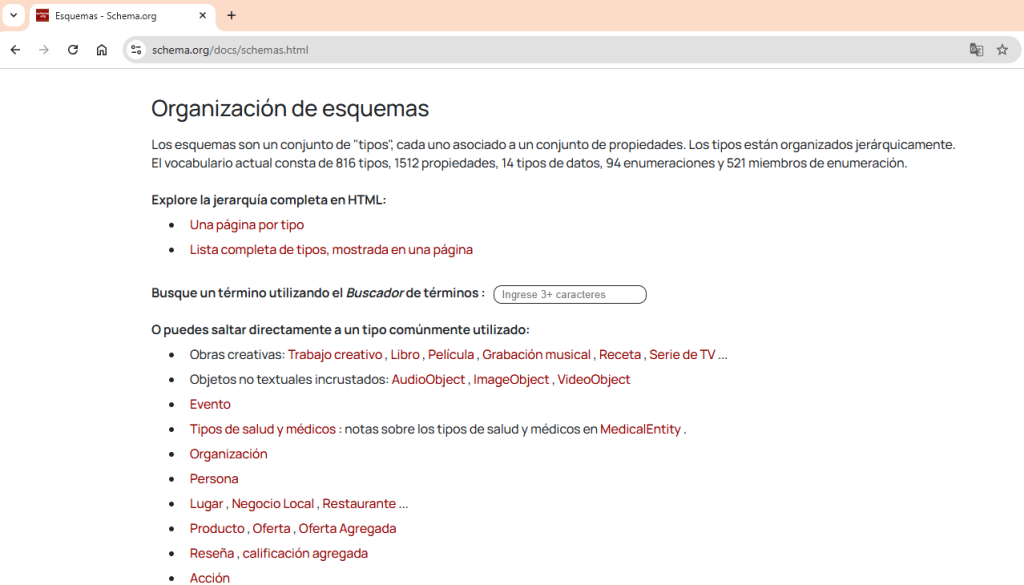Image resolution: width=1024 pixels, height=585 pixels.
Task: Expand the tab search dropdown arrow
Action: [x=13, y=15]
